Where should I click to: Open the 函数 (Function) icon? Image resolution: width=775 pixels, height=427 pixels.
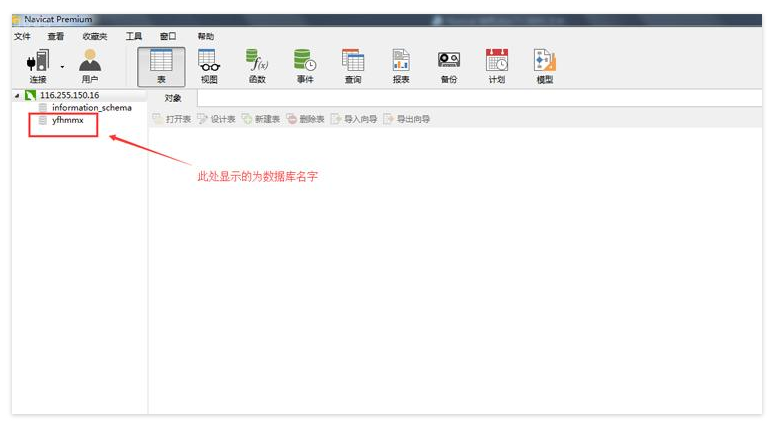point(257,65)
